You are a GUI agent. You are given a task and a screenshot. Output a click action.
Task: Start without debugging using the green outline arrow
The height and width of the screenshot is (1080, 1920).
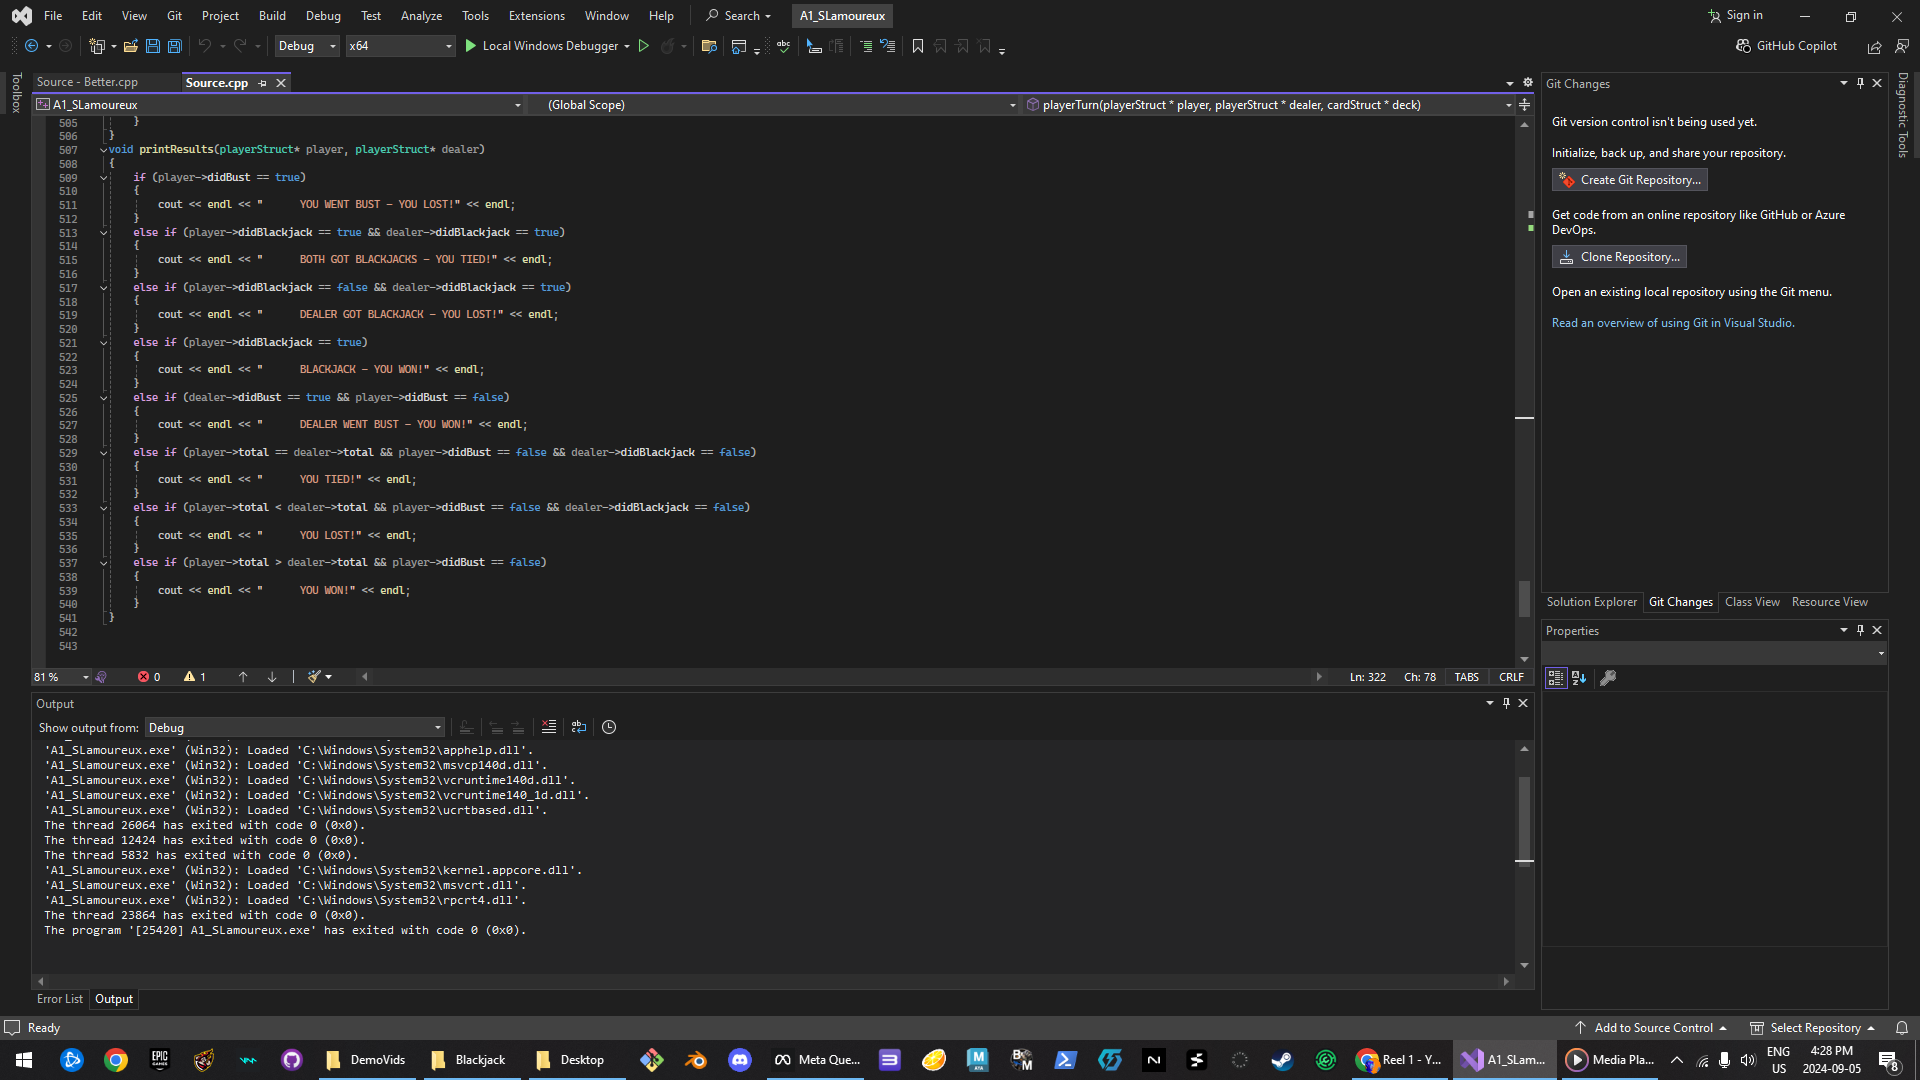[644, 46]
